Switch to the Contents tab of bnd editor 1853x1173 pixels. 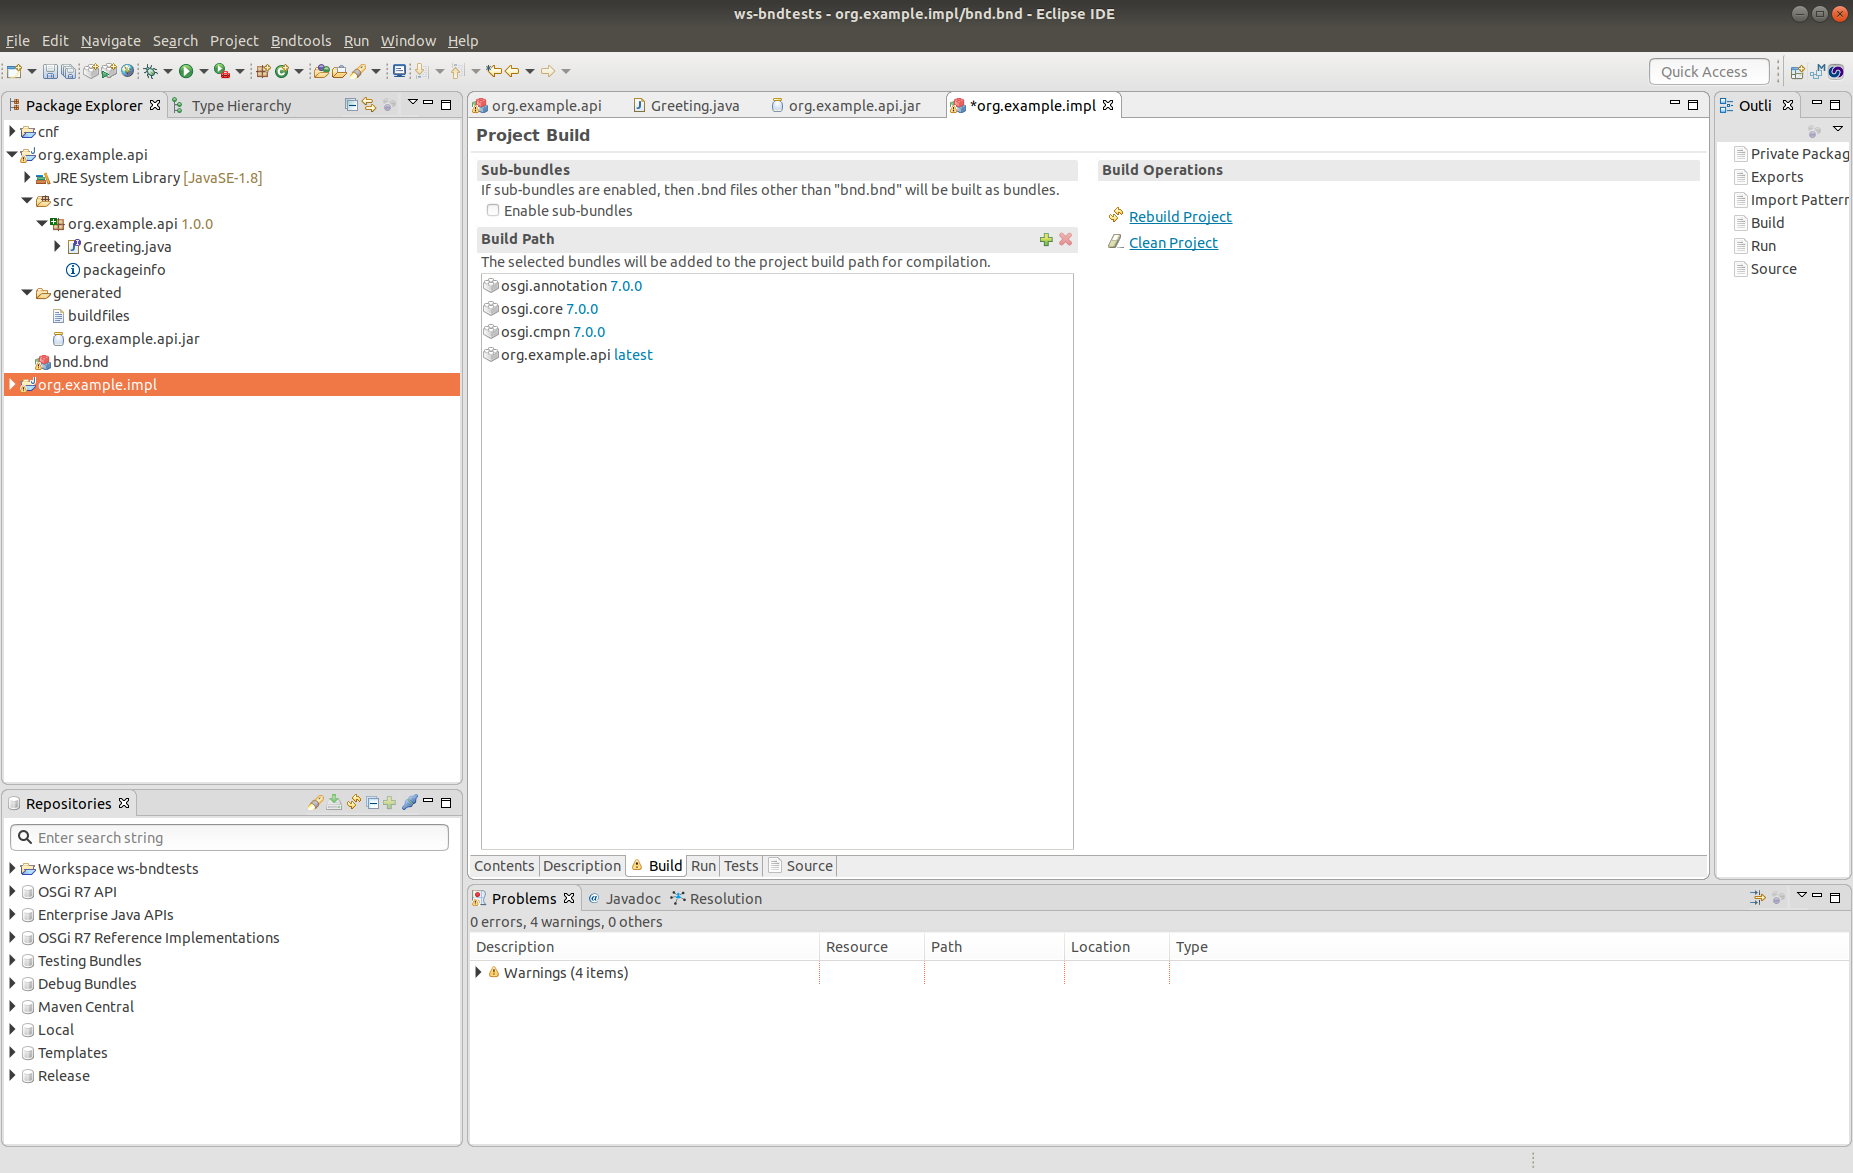pyautogui.click(x=504, y=866)
